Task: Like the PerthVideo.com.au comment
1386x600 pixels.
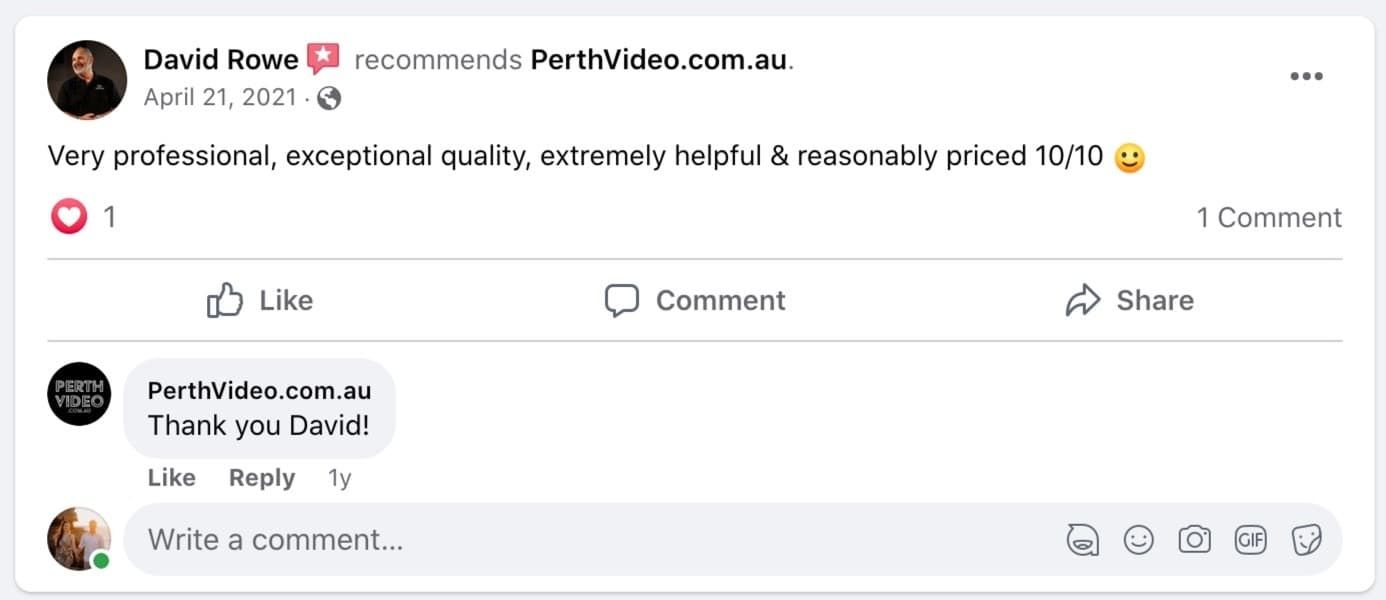Action: pos(171,478)
